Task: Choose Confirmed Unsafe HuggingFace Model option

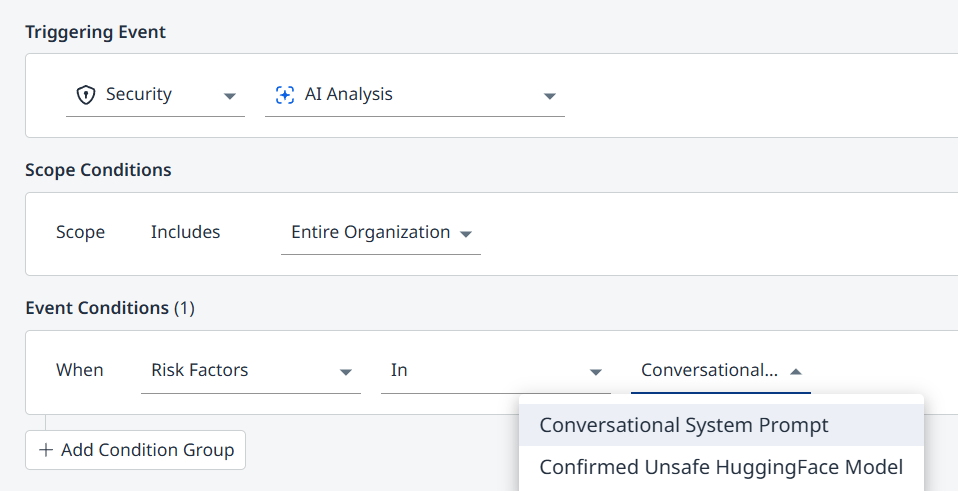Action: (x=721, y=467)
